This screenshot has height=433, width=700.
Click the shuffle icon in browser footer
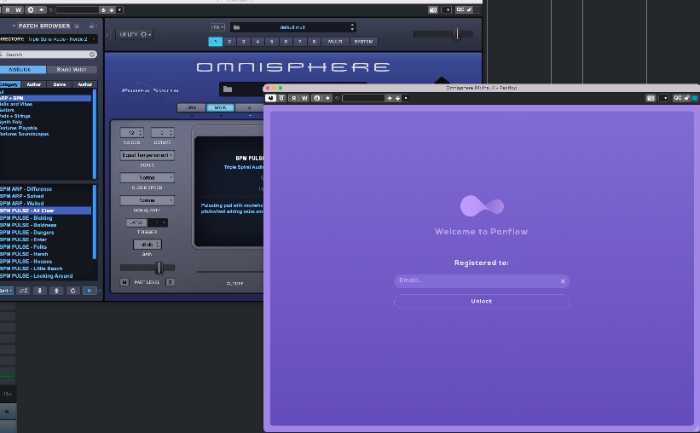[x=23, y=291]
